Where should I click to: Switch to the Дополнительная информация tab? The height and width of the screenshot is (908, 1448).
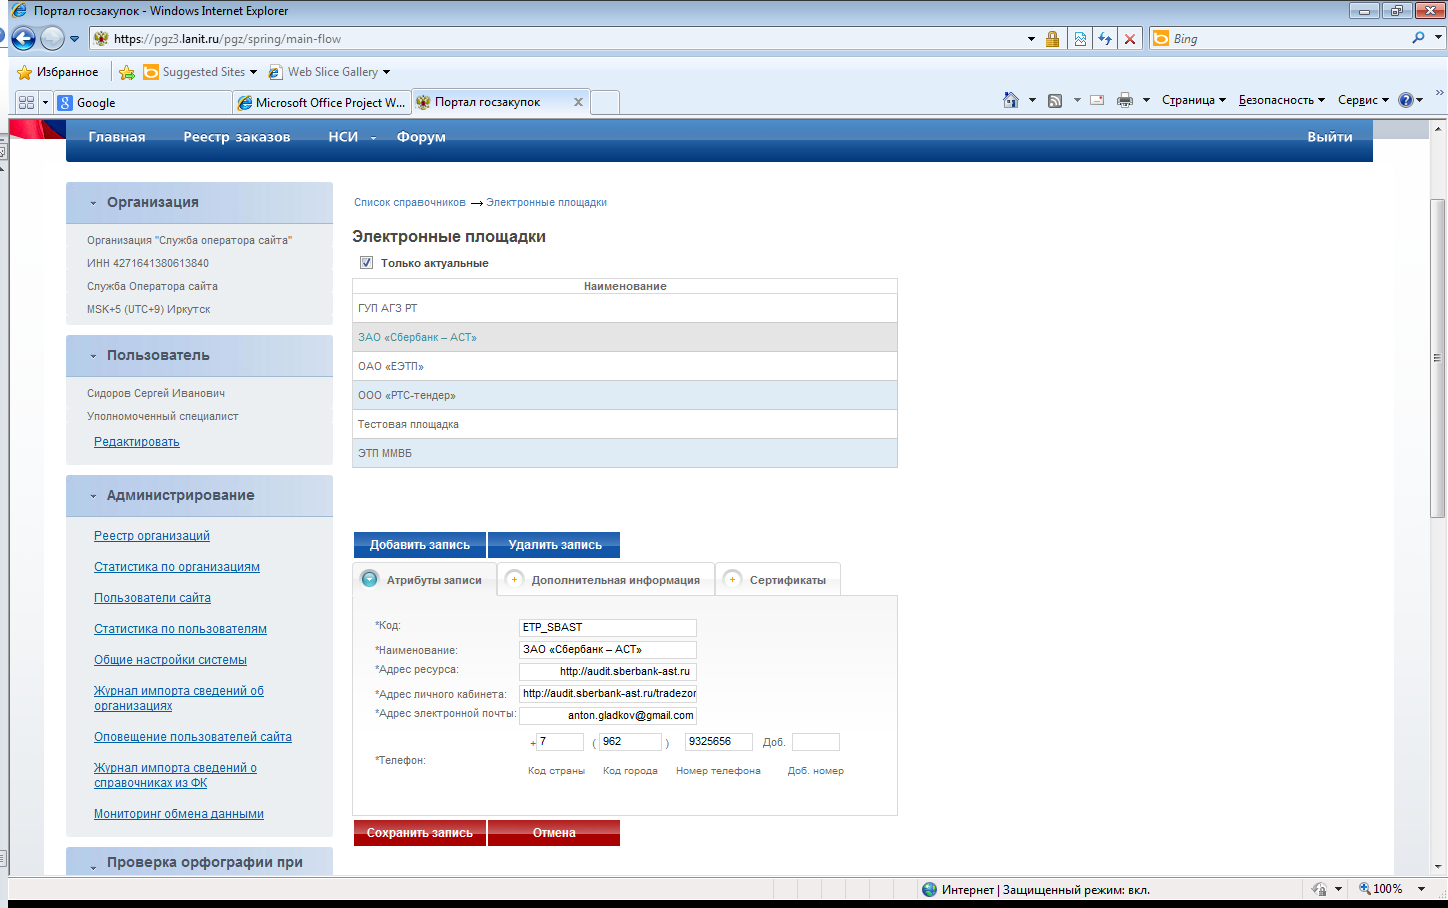(x=606, y=580)
